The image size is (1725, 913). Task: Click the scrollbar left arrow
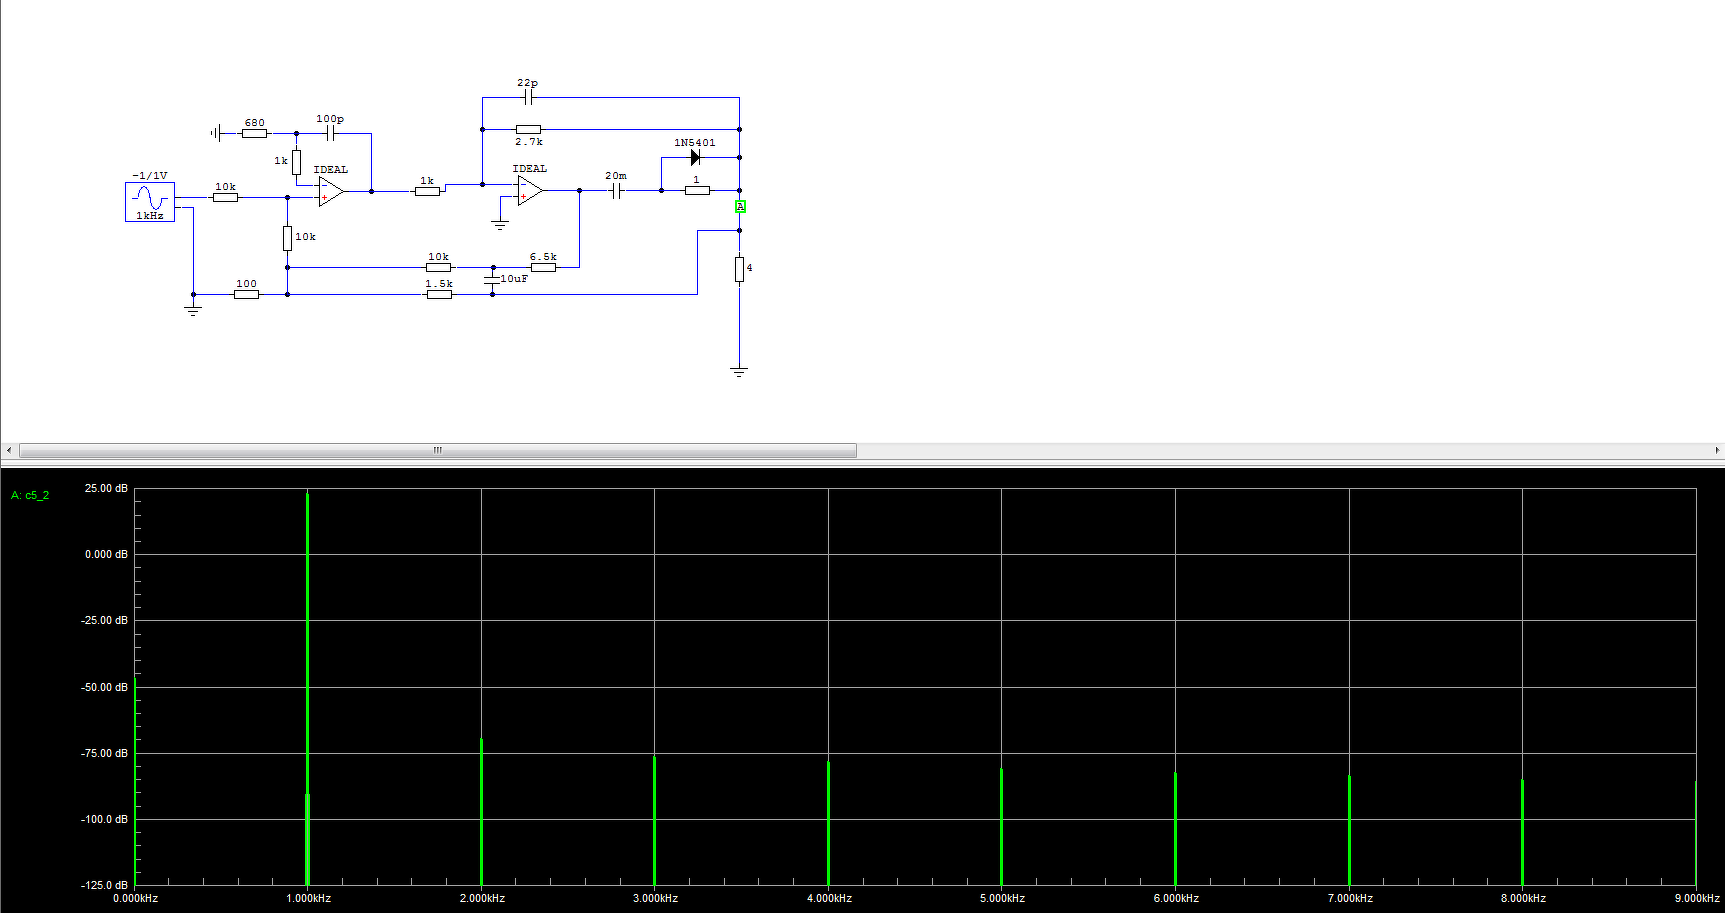(x=9, y=450)
